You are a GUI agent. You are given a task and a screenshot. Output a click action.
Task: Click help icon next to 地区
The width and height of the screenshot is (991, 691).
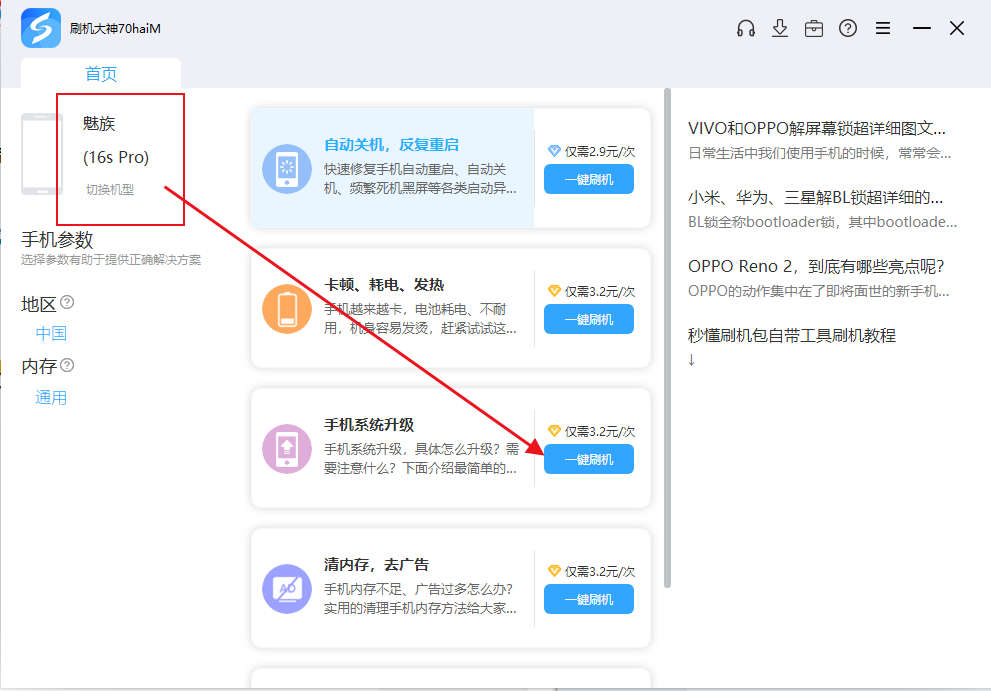(67, 303)
